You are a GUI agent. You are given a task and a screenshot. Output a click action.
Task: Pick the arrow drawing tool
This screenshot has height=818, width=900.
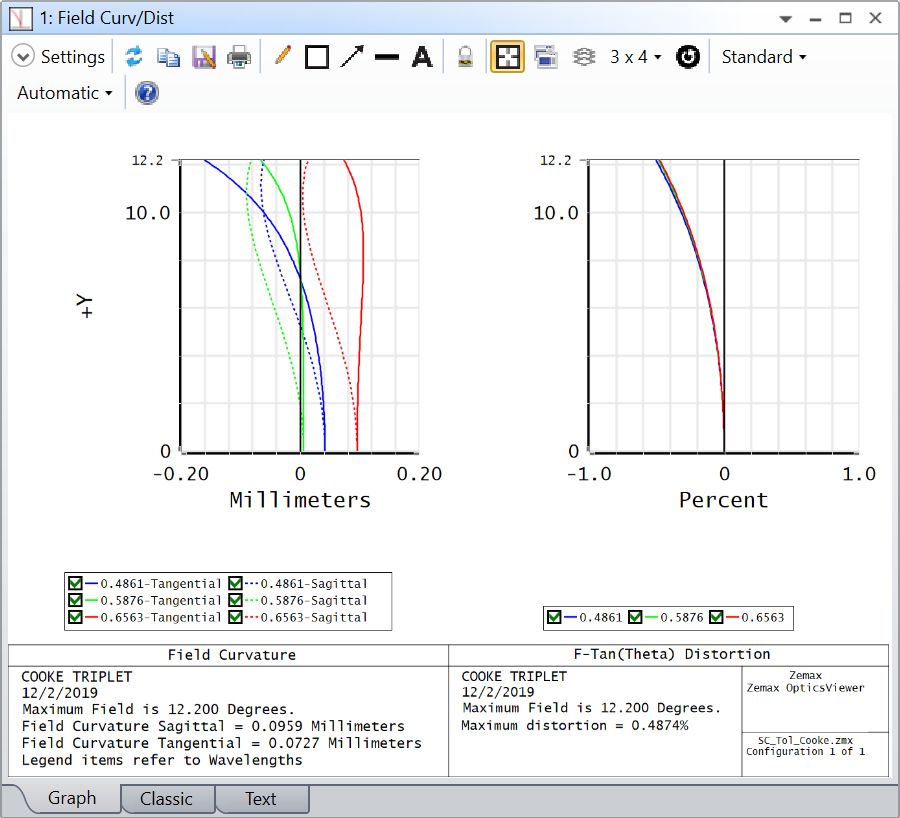click(x=352, y=57)
